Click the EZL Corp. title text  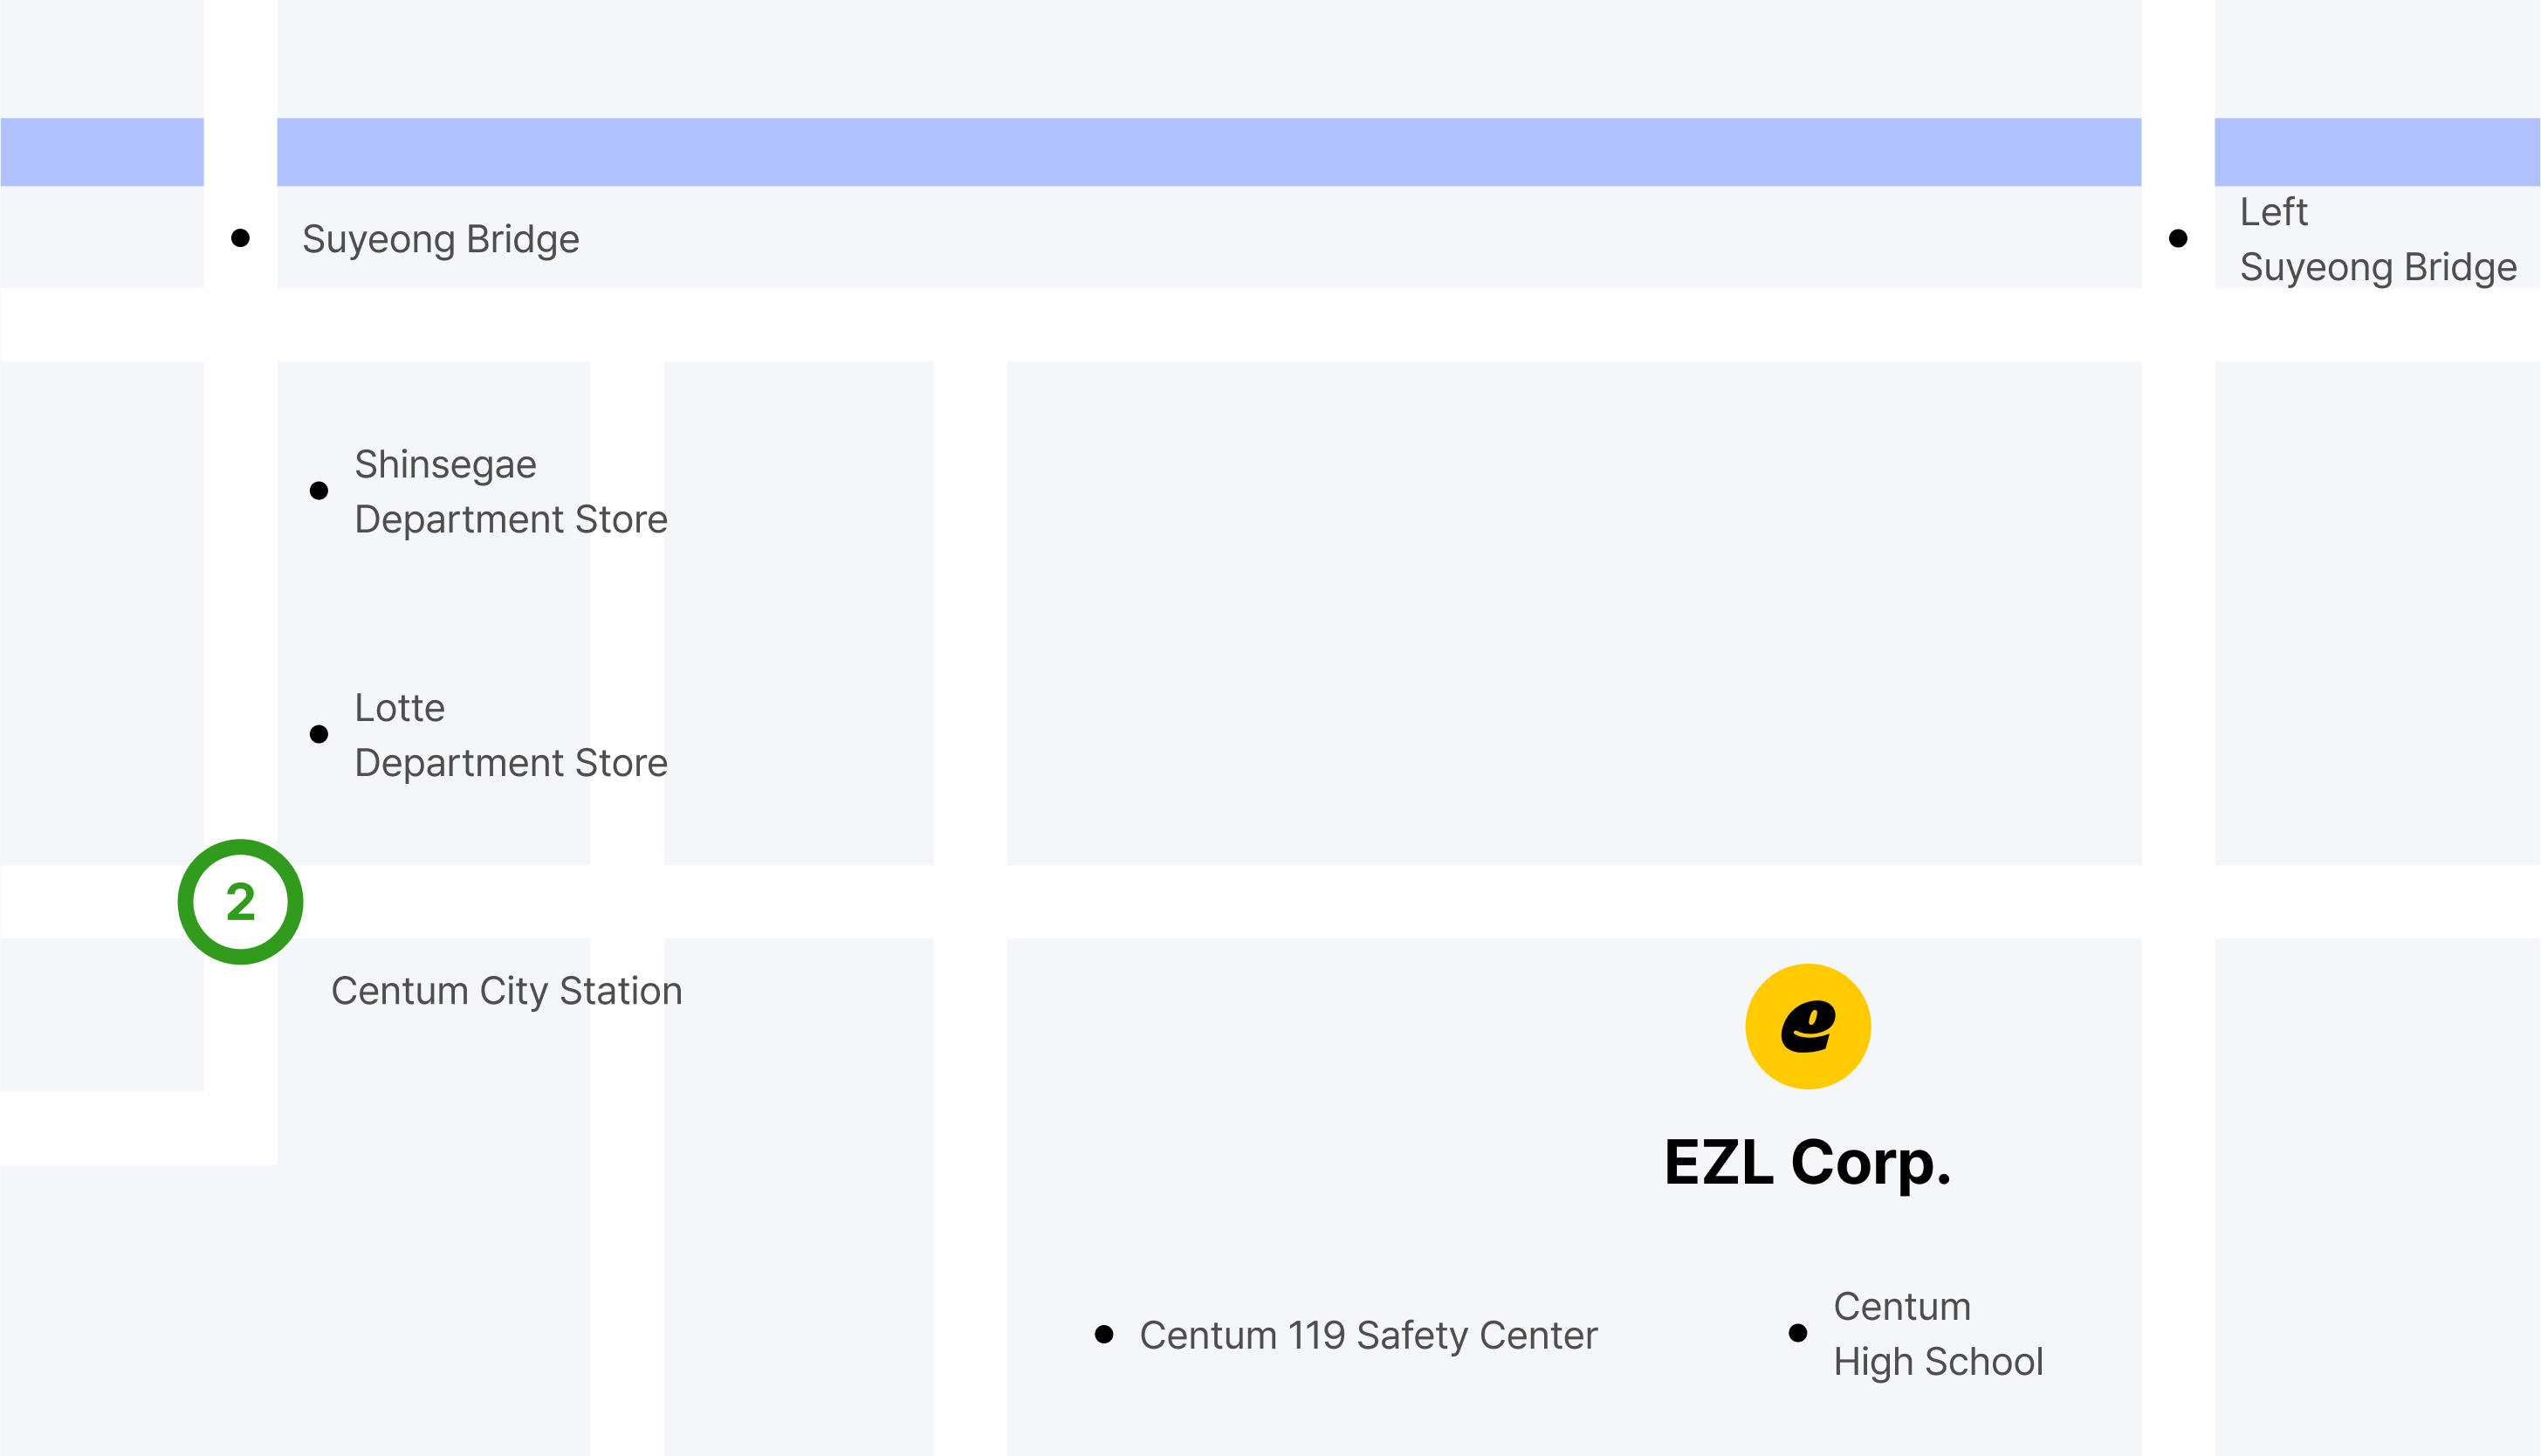click(x=1807, y=1163)
